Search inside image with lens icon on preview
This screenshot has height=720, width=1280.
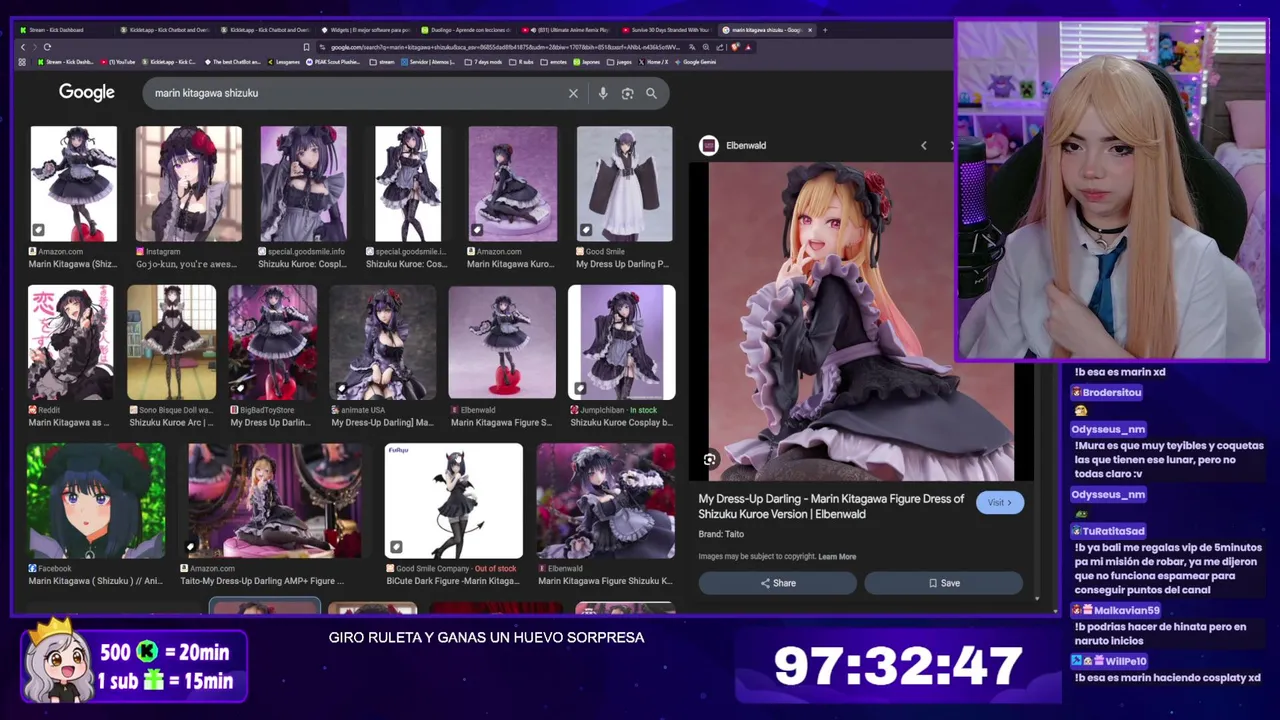coord(709,459)
